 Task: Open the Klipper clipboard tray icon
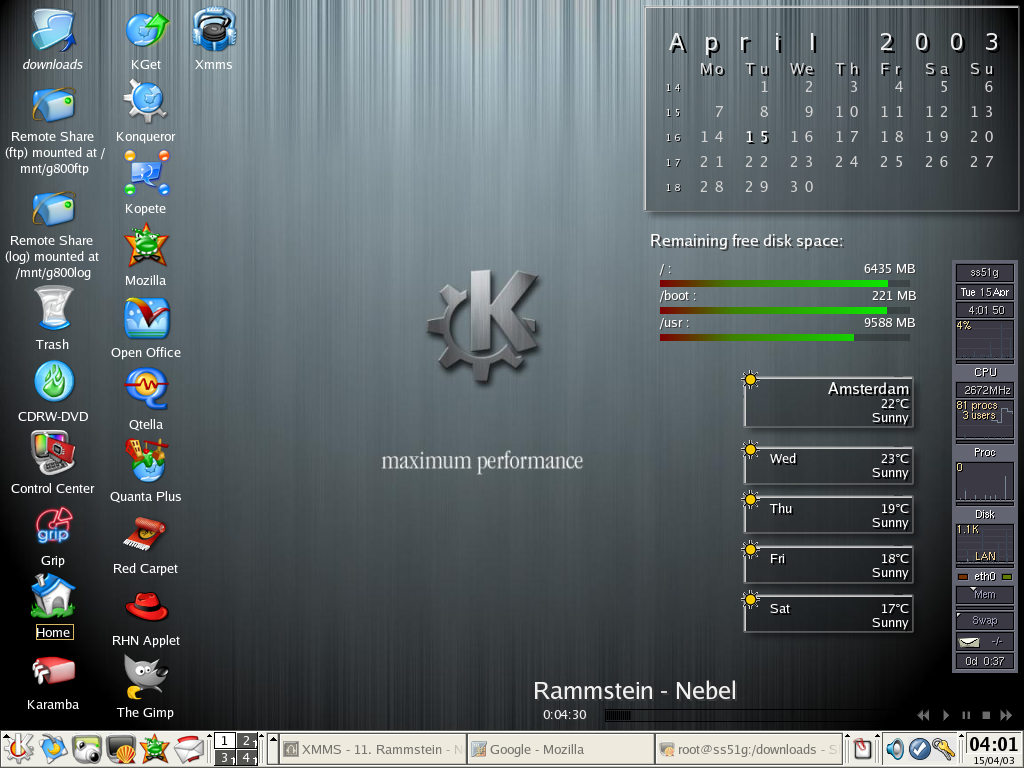(863, 749)
